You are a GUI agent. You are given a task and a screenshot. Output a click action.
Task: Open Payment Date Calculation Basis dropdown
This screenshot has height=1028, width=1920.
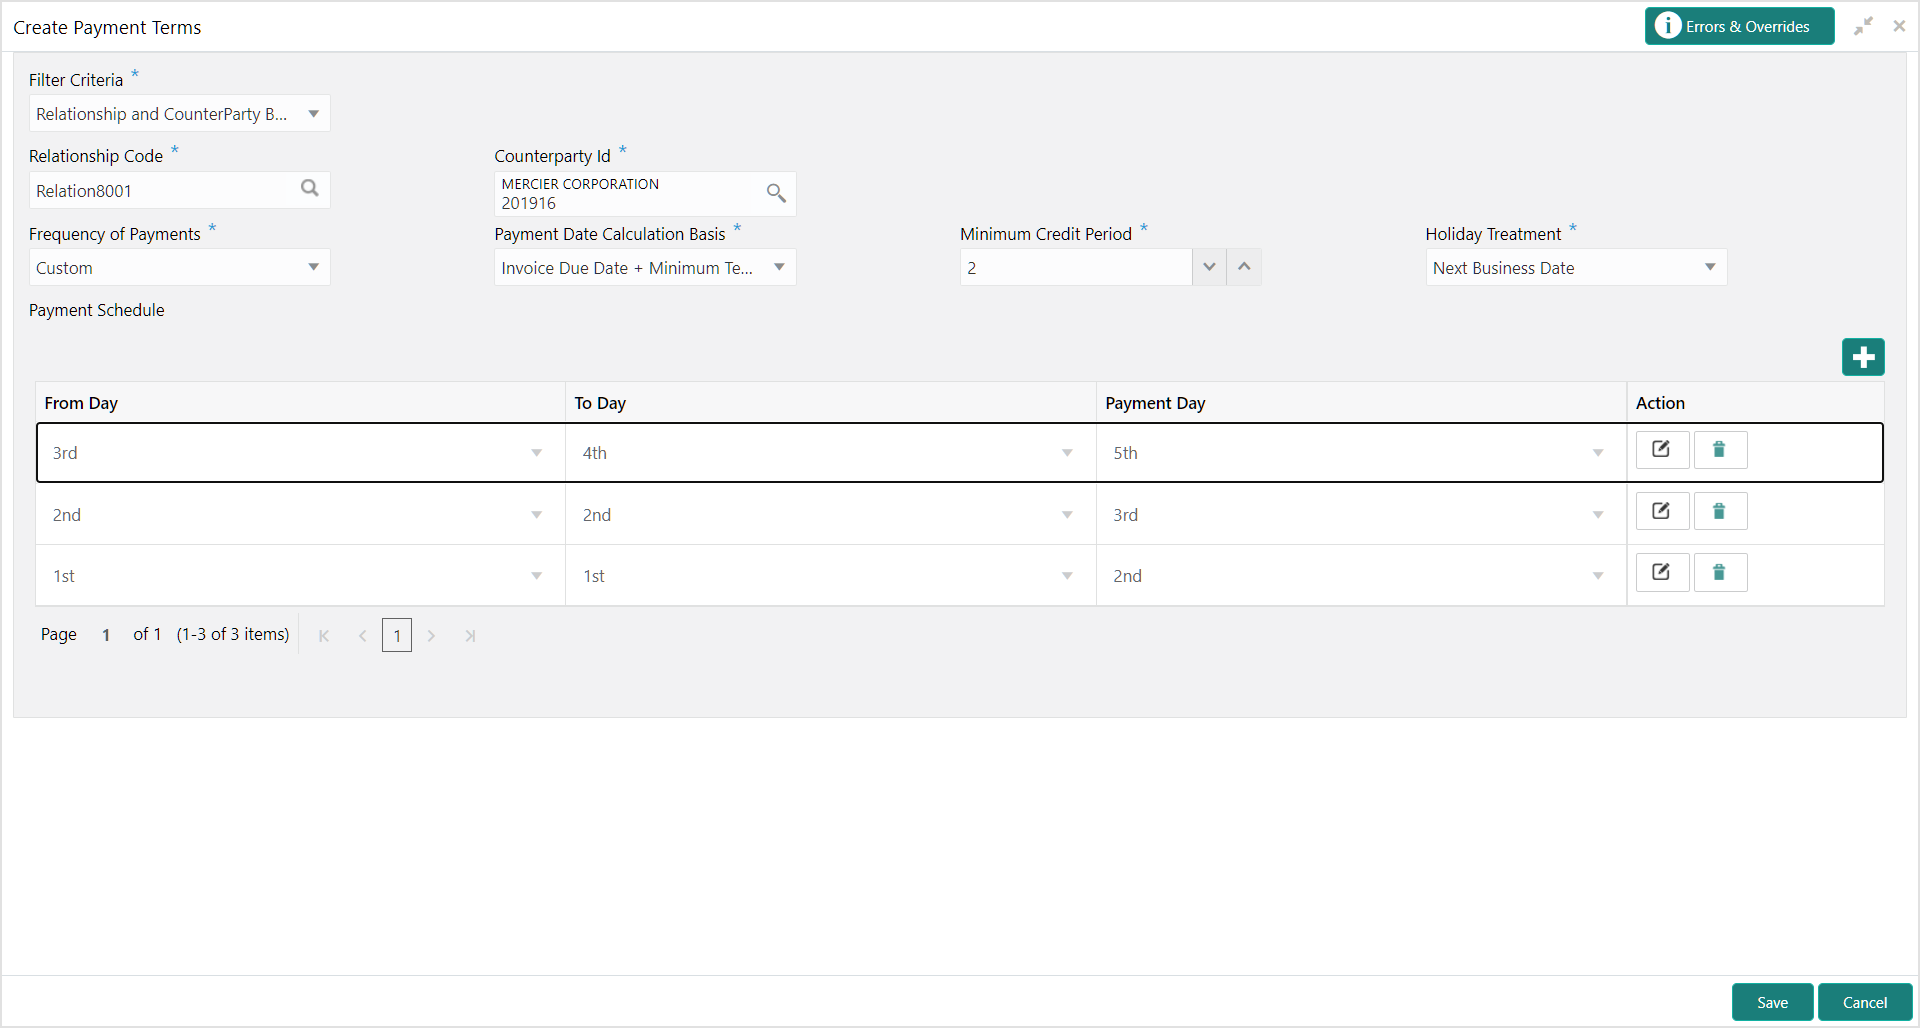[645, 268]
